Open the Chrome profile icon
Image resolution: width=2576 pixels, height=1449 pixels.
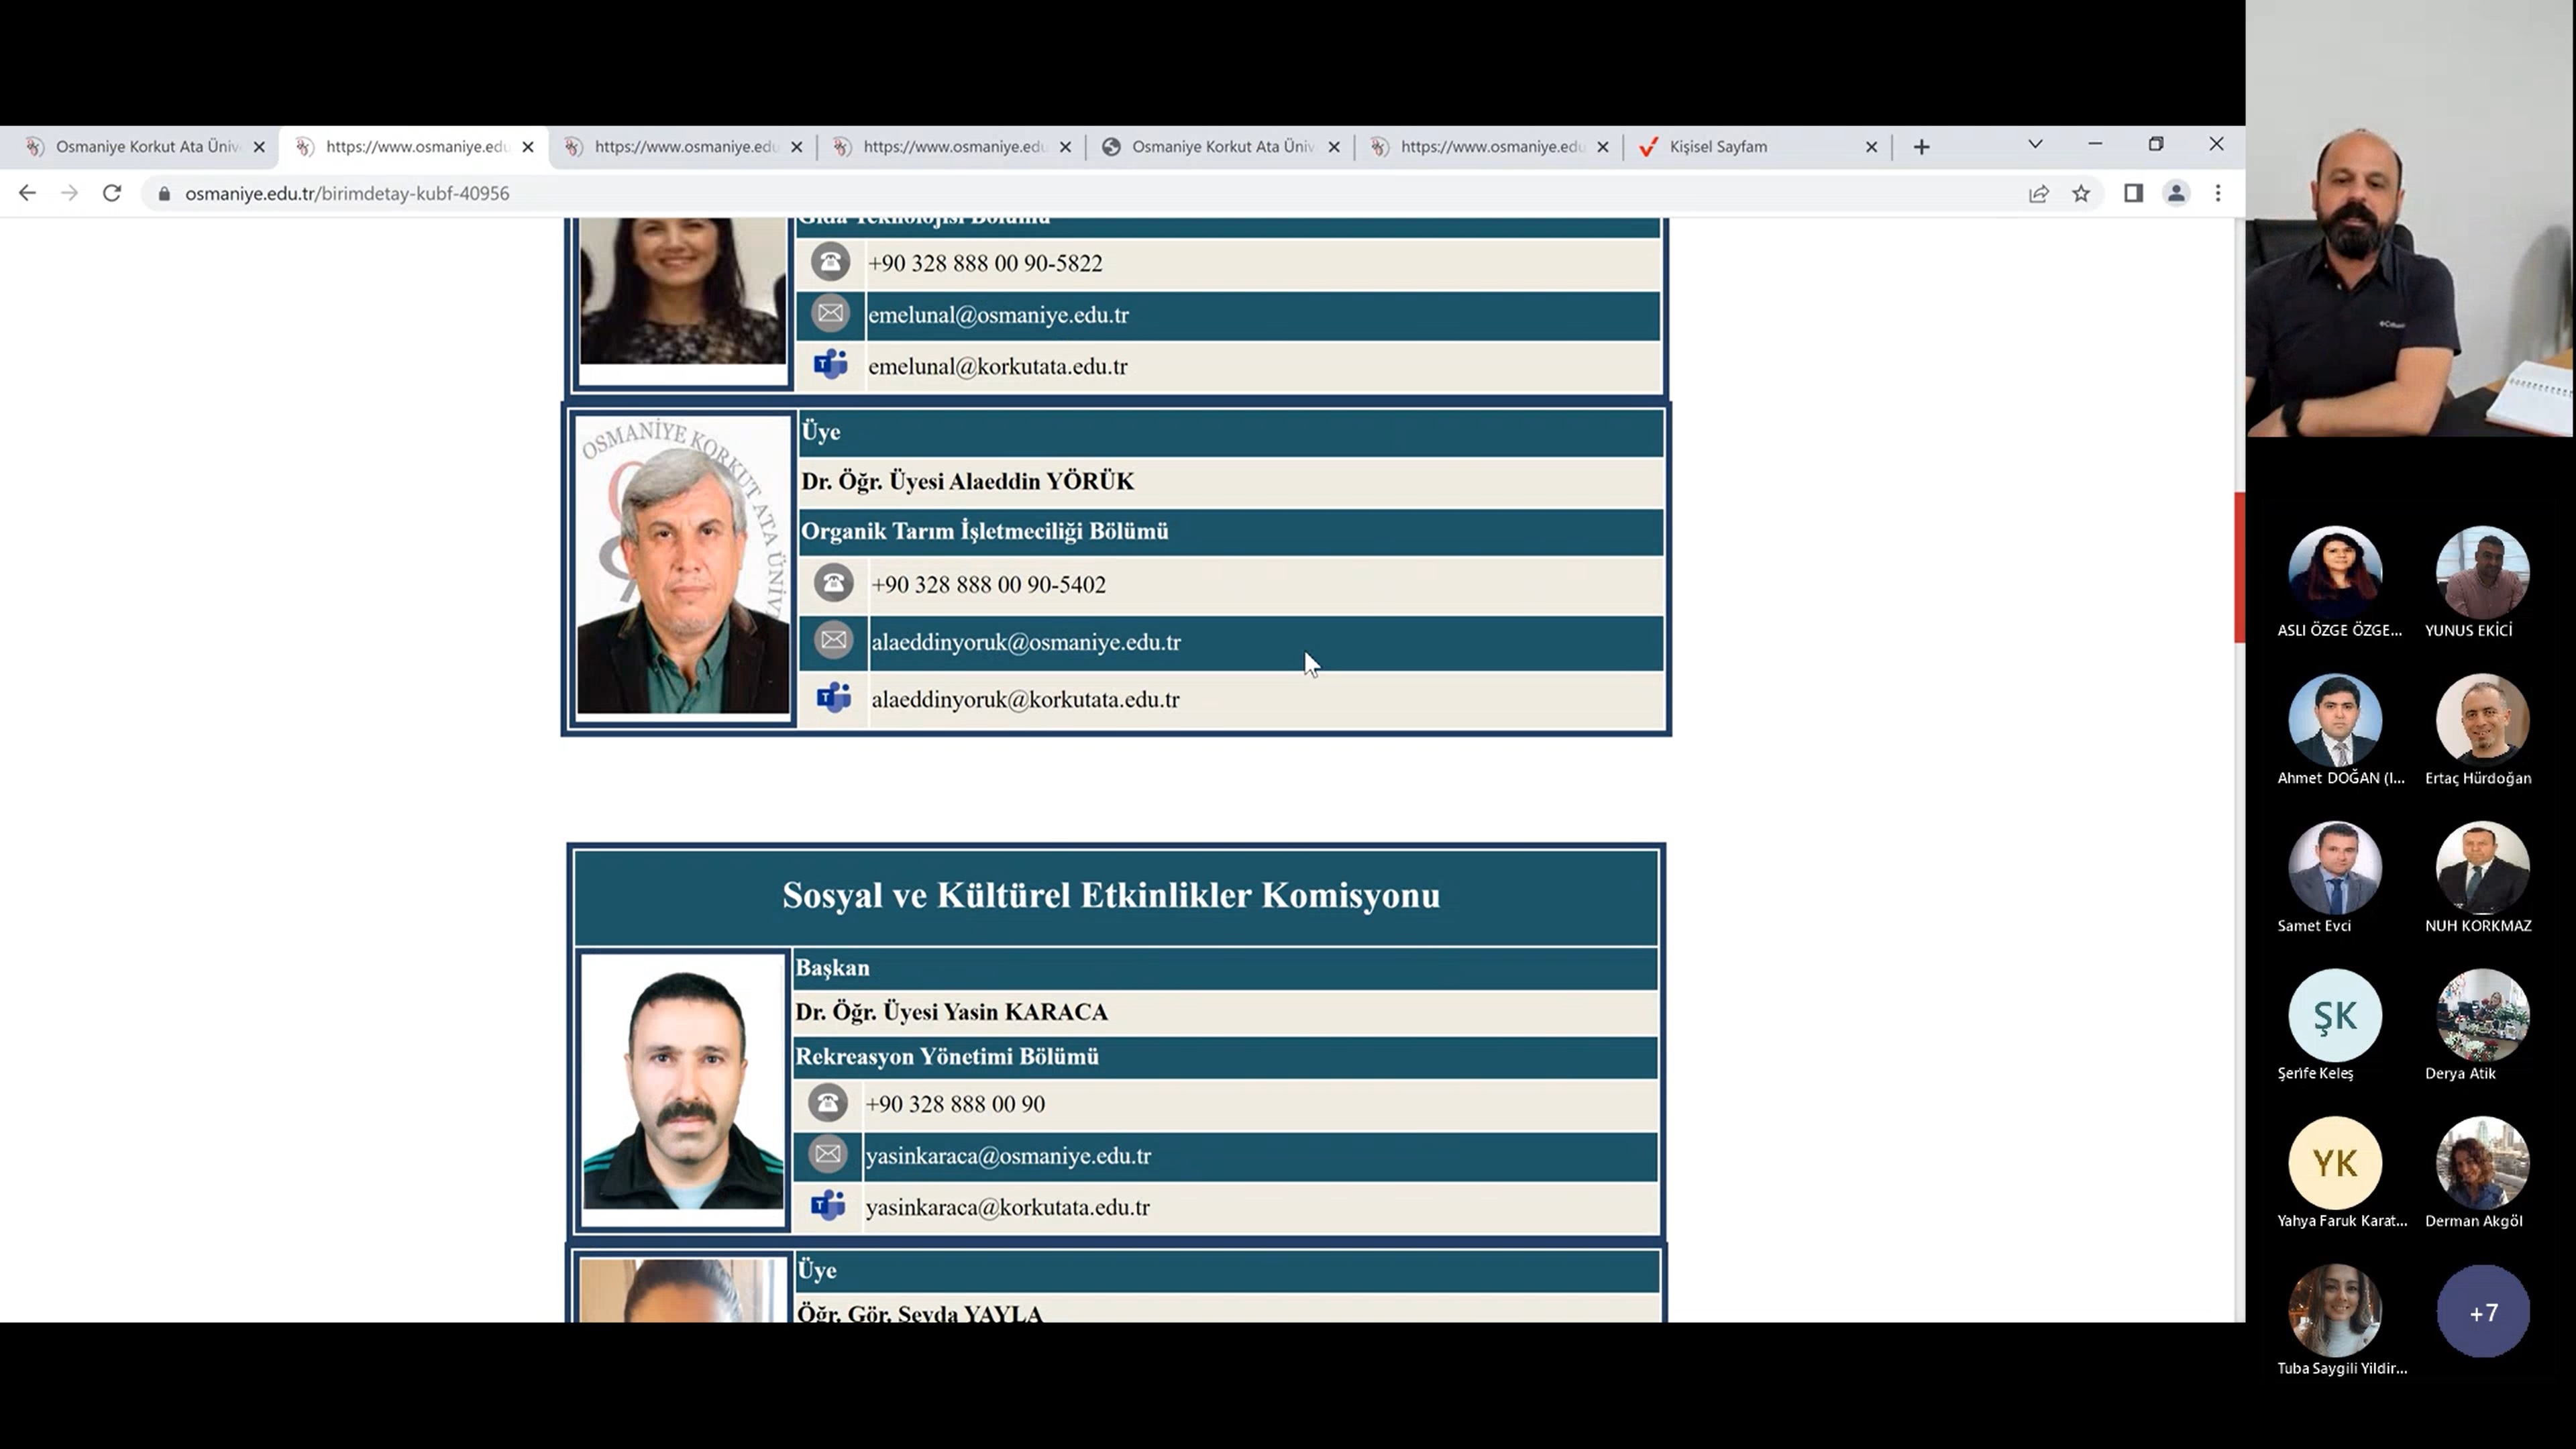coord(2176,193)
